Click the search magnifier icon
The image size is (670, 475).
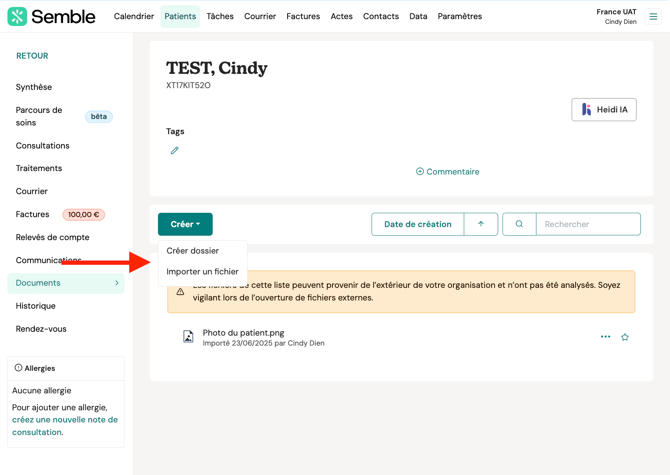pos(519,224)
